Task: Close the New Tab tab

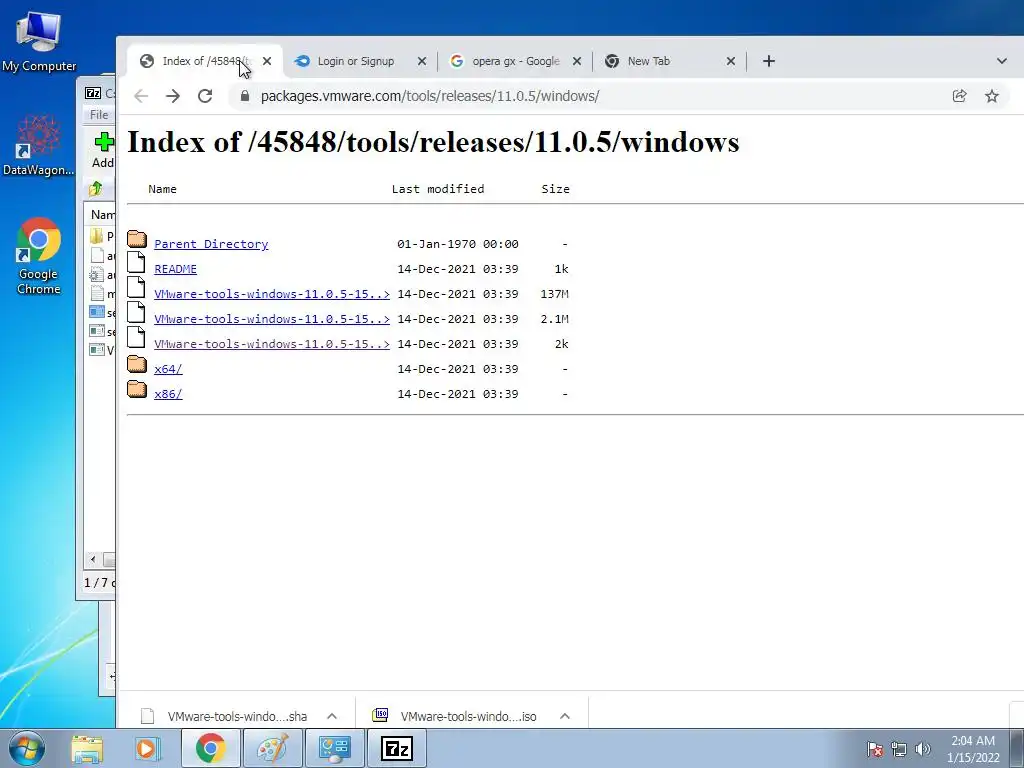Action: [731, 61]
